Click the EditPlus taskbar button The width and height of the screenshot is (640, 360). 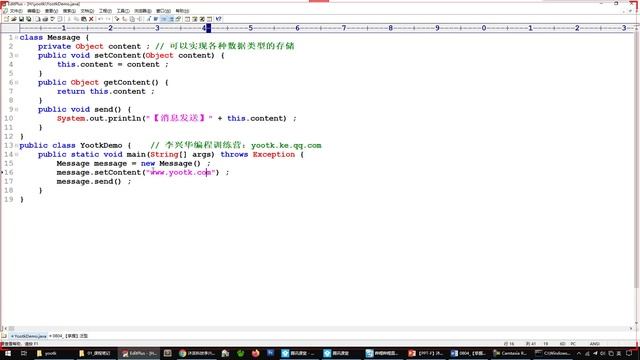(139, 353)
